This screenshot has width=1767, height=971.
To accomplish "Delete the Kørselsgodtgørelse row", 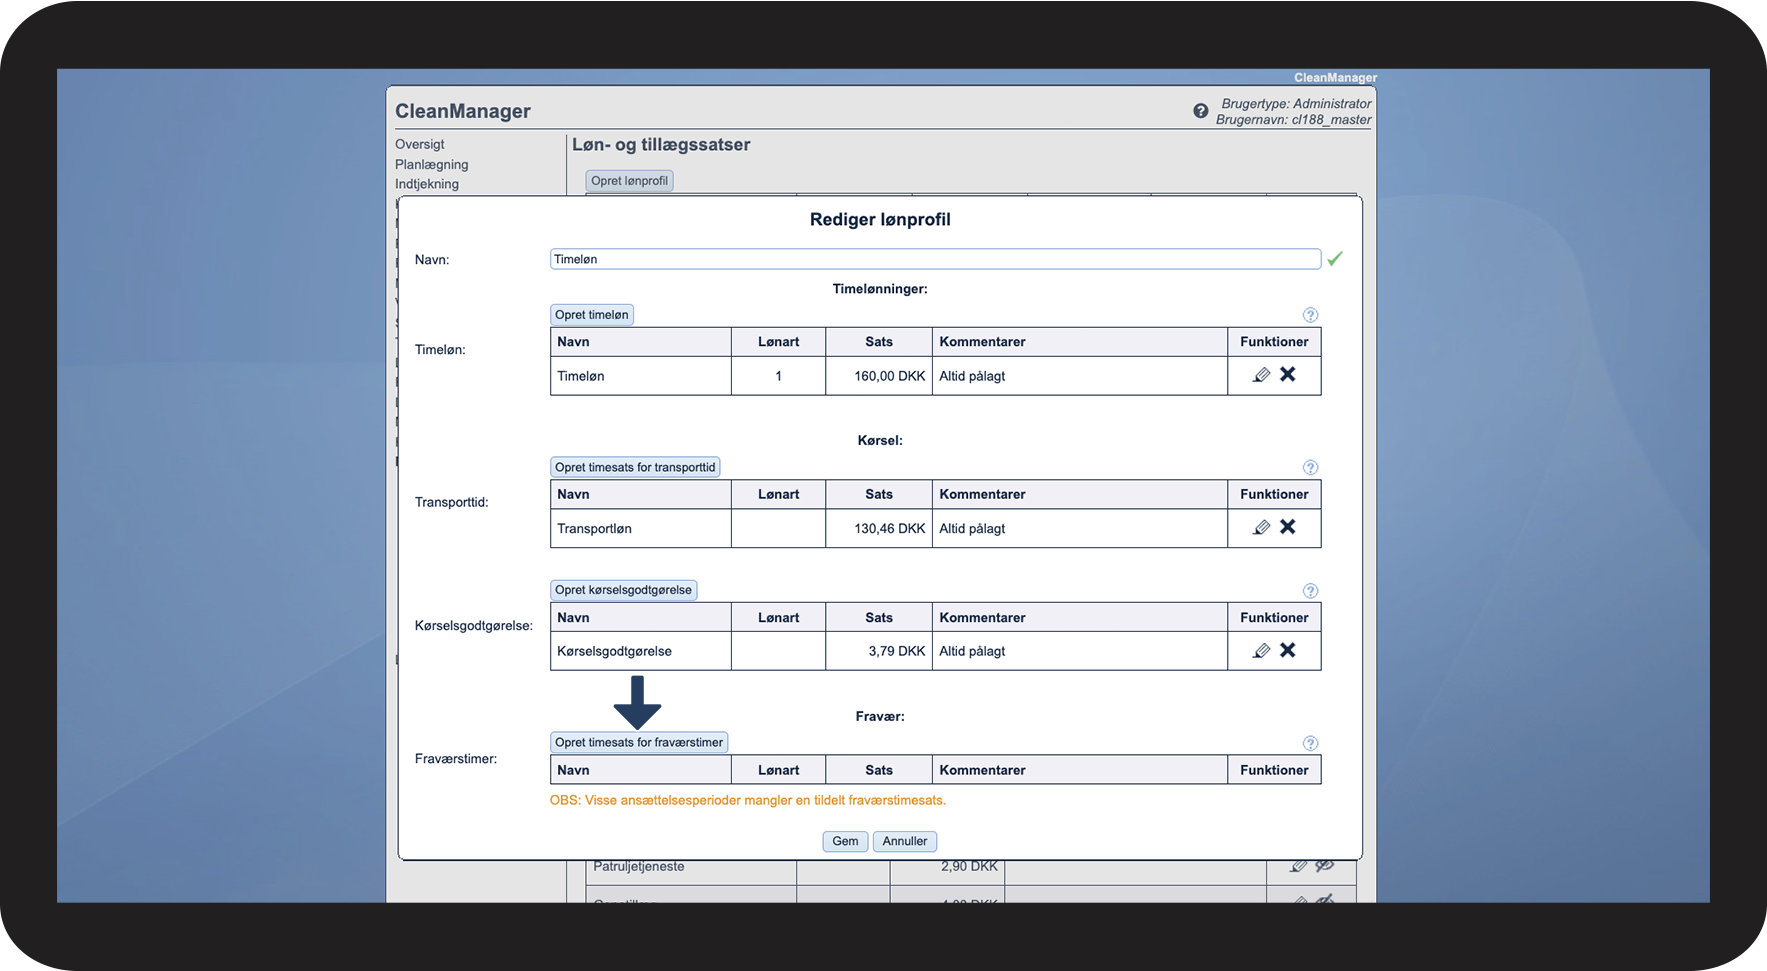I will 1288,650.
